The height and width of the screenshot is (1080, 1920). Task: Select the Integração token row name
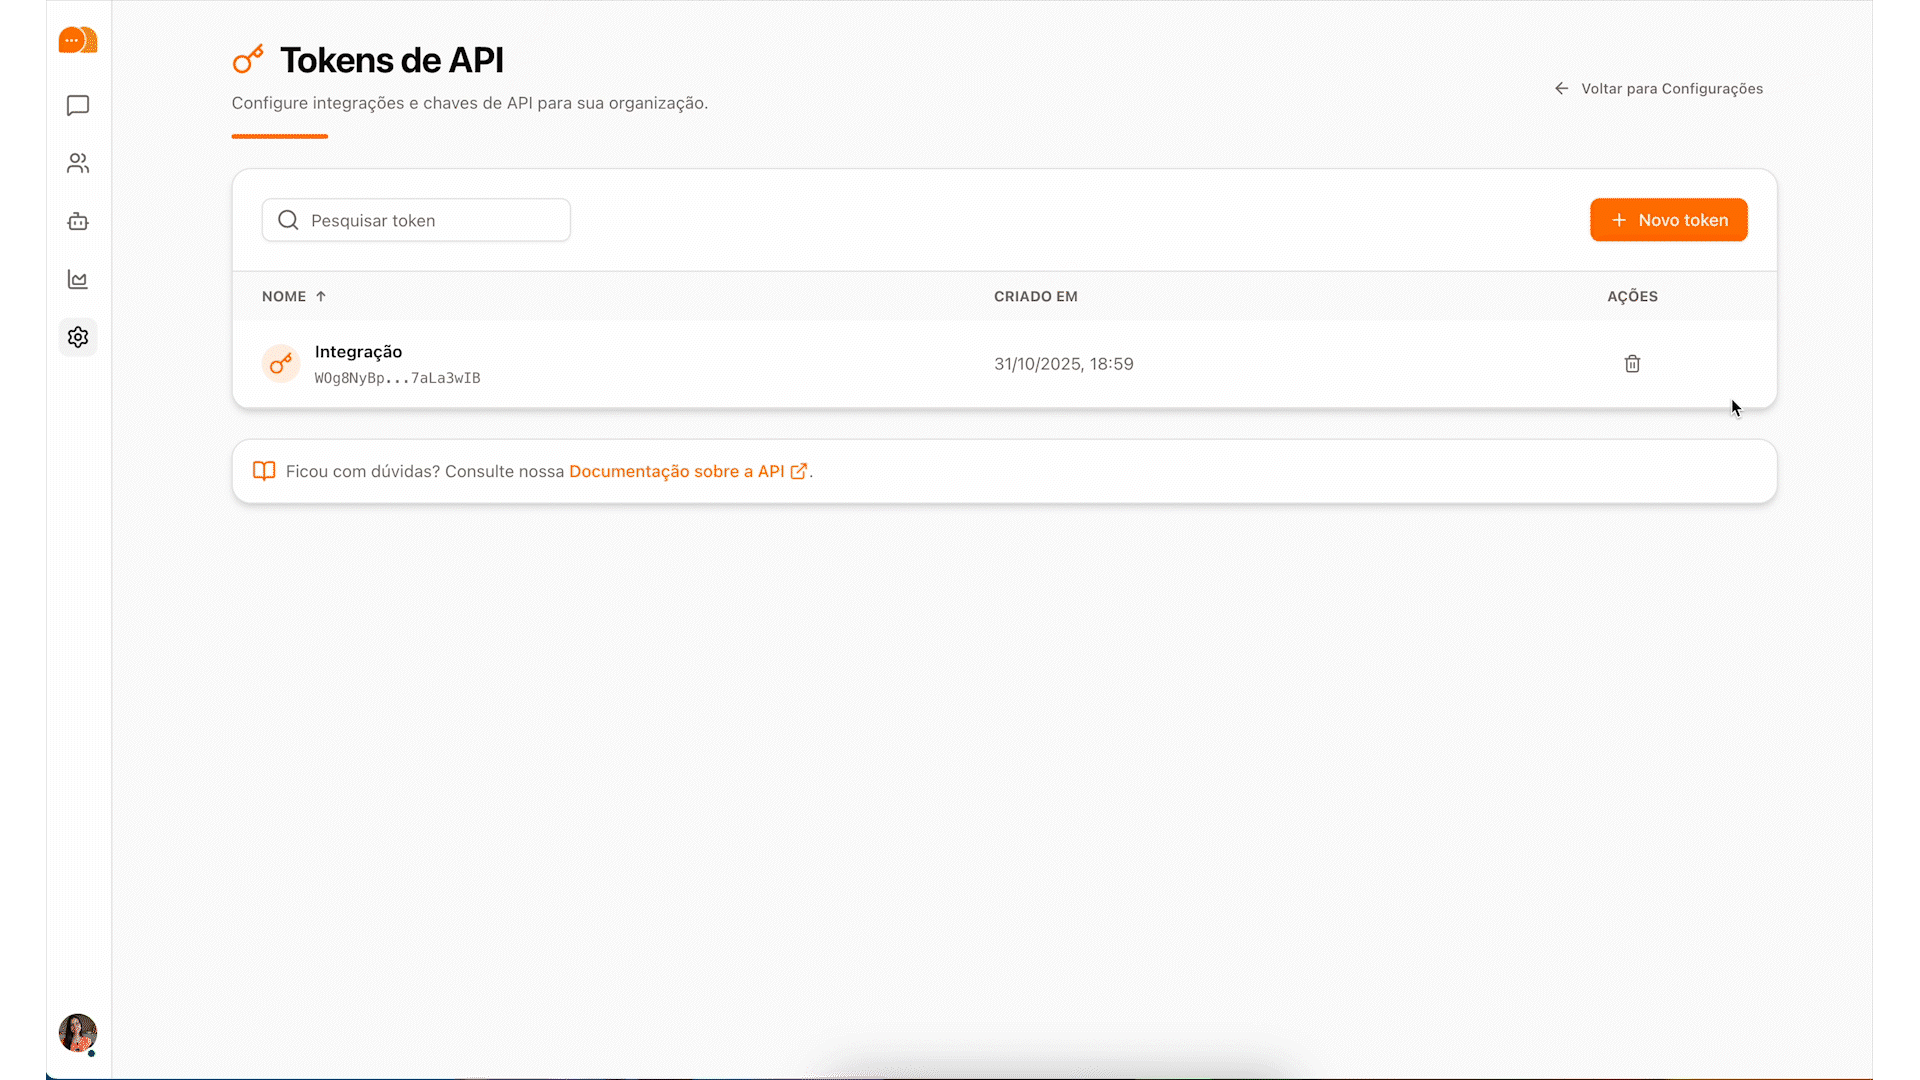(358, 352)
